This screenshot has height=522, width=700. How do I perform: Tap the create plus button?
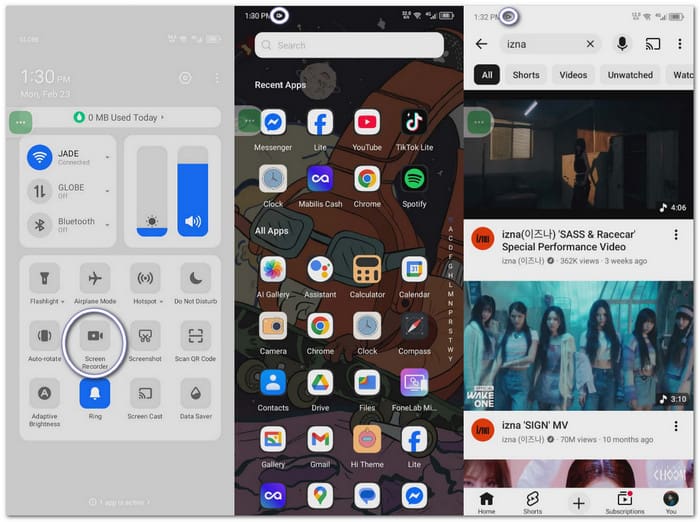(579, 503)
